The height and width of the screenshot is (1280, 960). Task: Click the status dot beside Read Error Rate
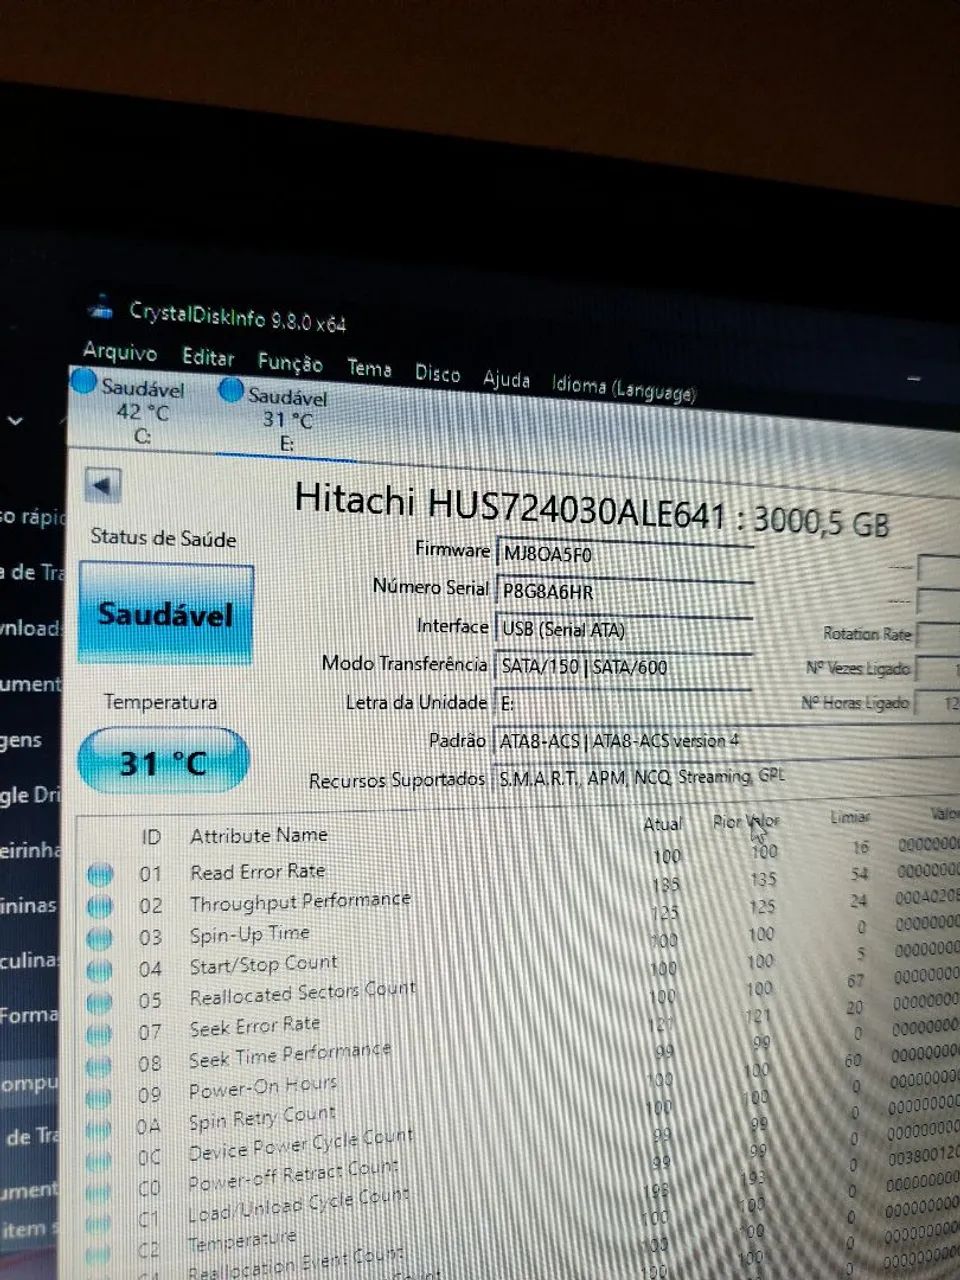coord(99,873)
